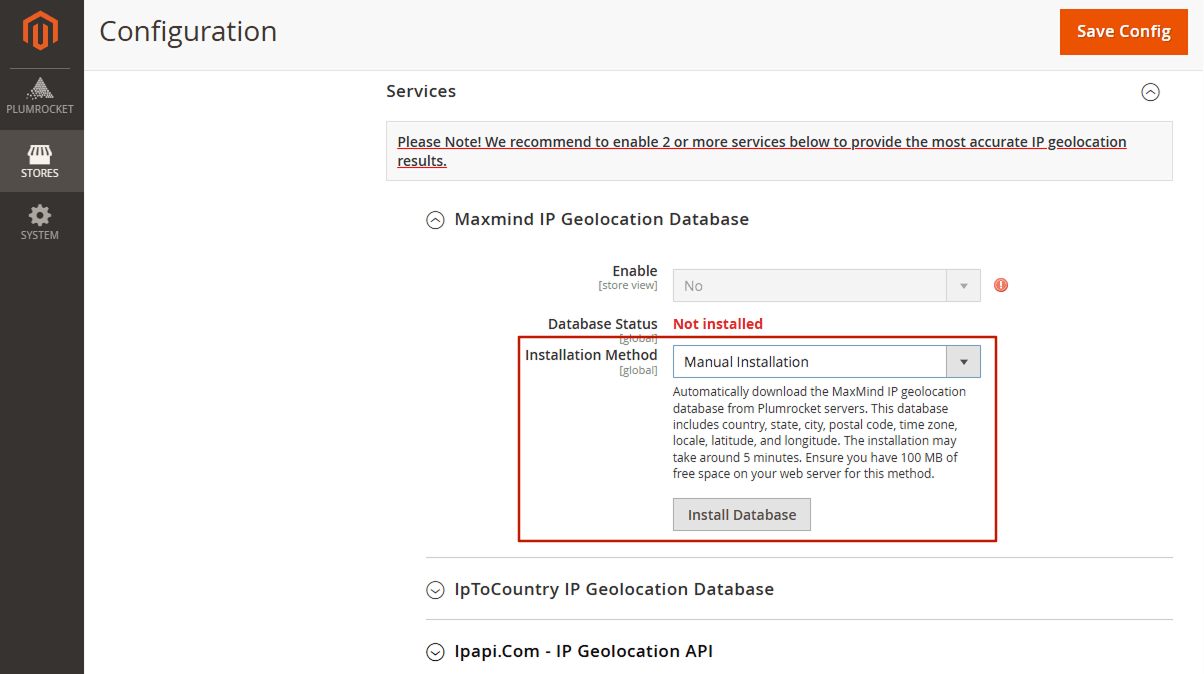The width and height of the screenshot is (1204, 674).
Task: Click the [store view] scope label under Enable
Action: pyautogui.click(x=628, y=284)
